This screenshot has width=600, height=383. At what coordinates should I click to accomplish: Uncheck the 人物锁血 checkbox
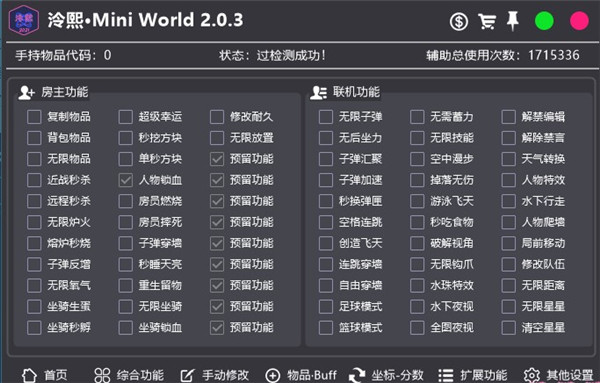click(126, 180)
